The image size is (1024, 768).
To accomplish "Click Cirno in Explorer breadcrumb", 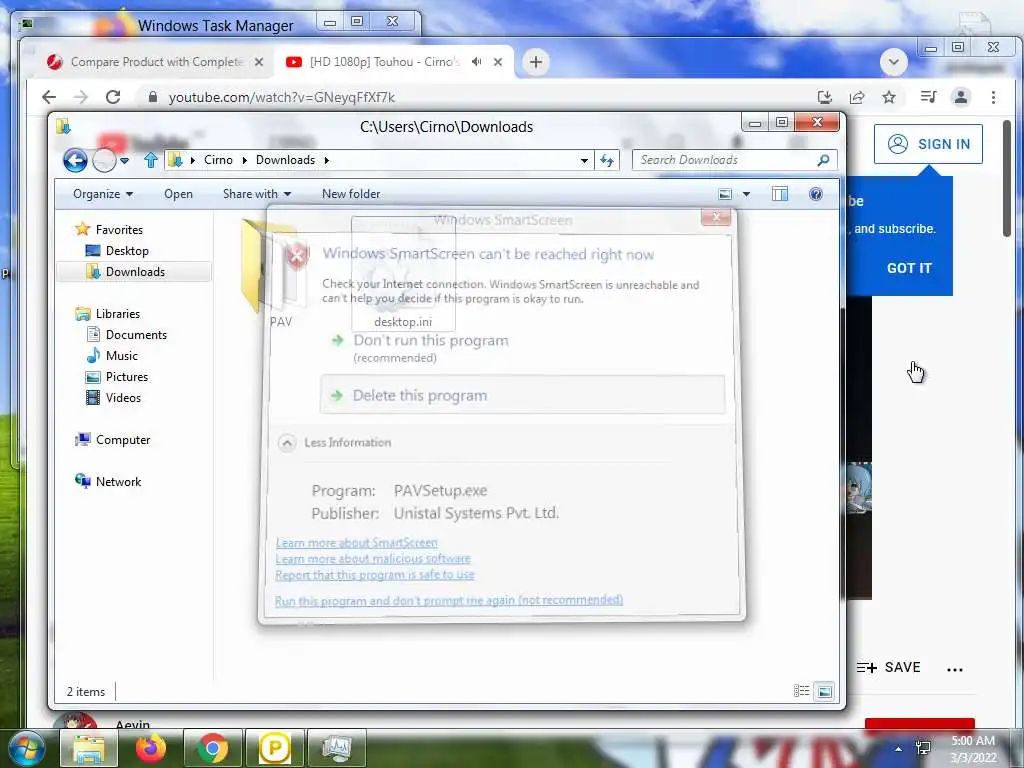I will 218,160.
